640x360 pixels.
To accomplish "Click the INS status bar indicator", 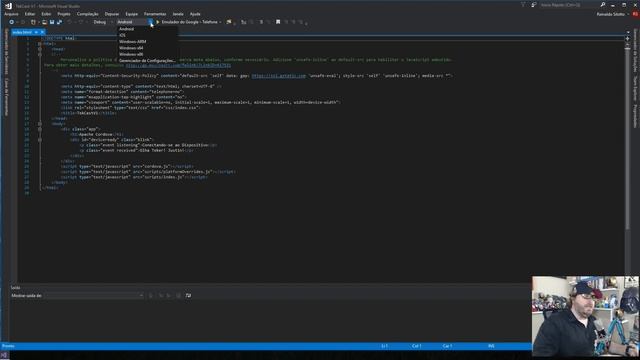I will tap(491, 346).
